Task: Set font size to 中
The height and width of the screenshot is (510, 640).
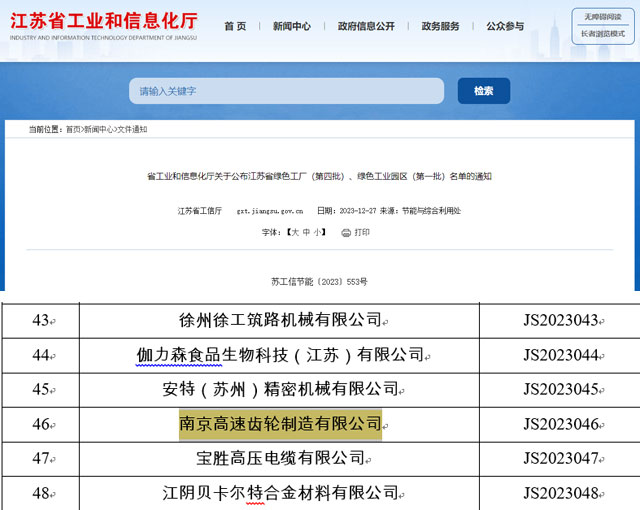Action: (306, 232)
